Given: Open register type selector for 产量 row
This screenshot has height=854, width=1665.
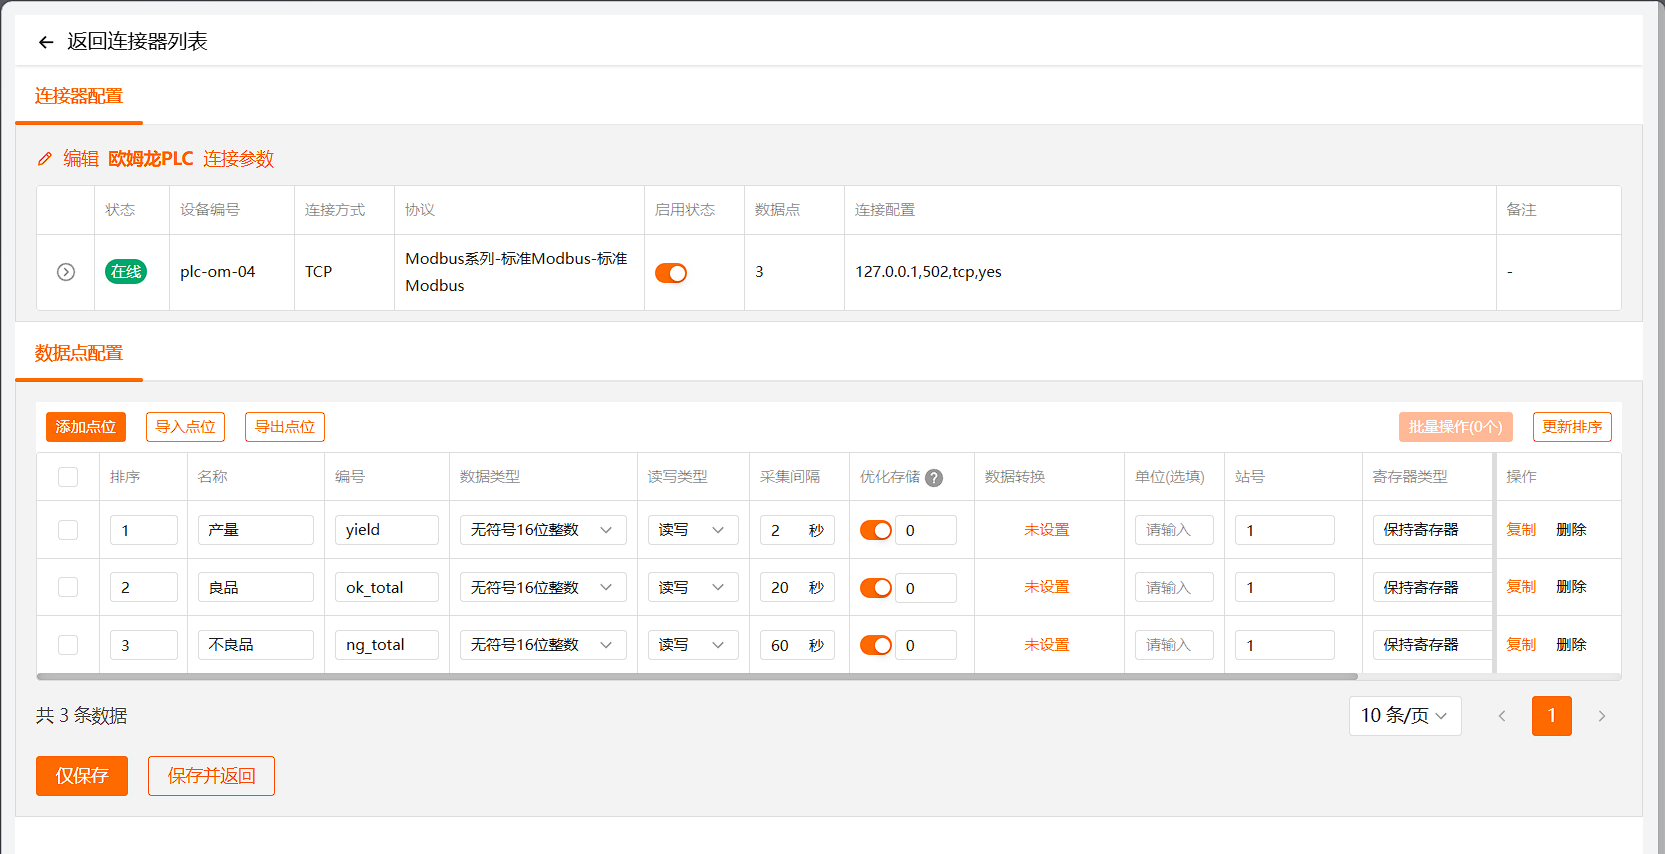Looking at the screenshot, I should (x=1432, y=530).
